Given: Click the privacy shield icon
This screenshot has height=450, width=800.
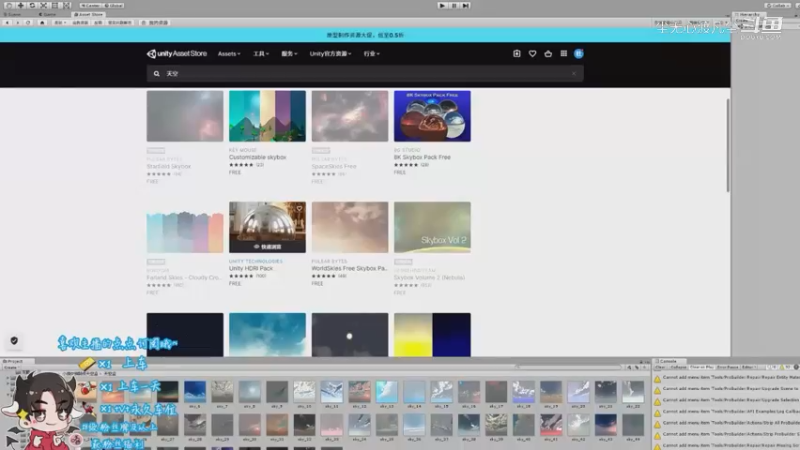Looking at the screenshot, I should pyautogui.click(x=14, y=341).
